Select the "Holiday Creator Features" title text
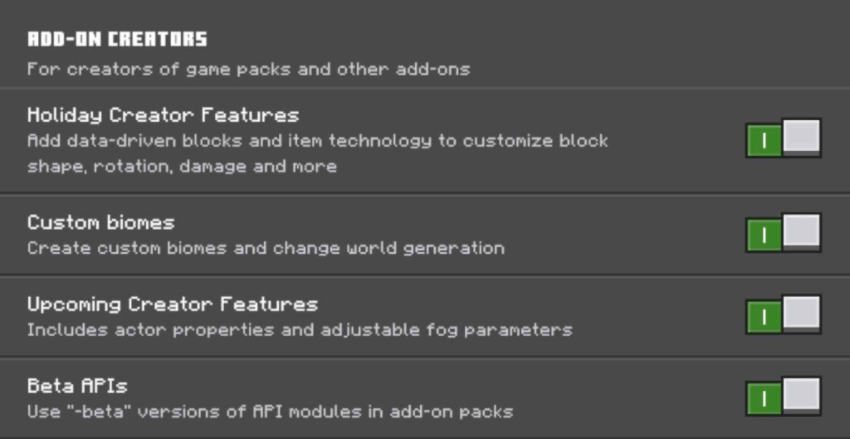Image resolution: width=850 pixels, height=439 pixels. click(x=163, y=115)
